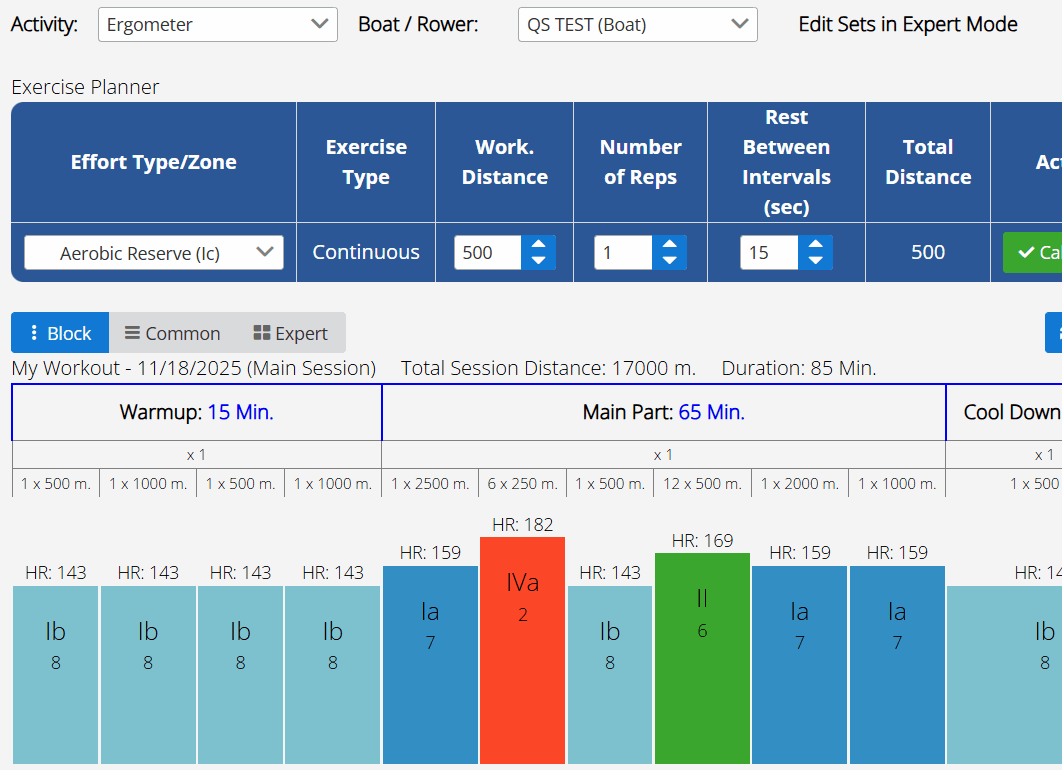Select the red IVa intensity block
This screenshot has height=770, width=1062.
(x=522, y=650)
